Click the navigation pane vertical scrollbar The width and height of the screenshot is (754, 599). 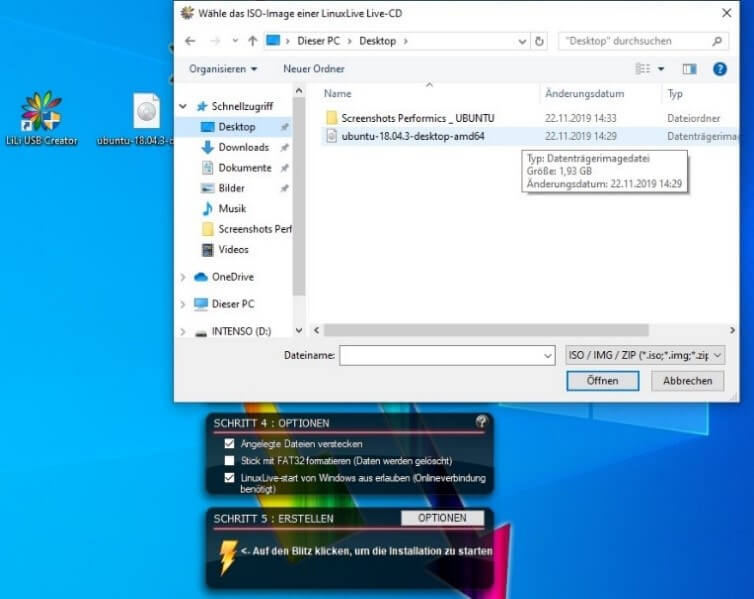tap(299, 197)
